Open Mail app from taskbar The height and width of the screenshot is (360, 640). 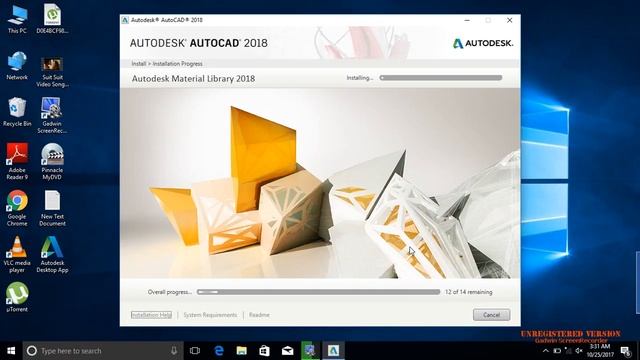click(x=287, y=351)
